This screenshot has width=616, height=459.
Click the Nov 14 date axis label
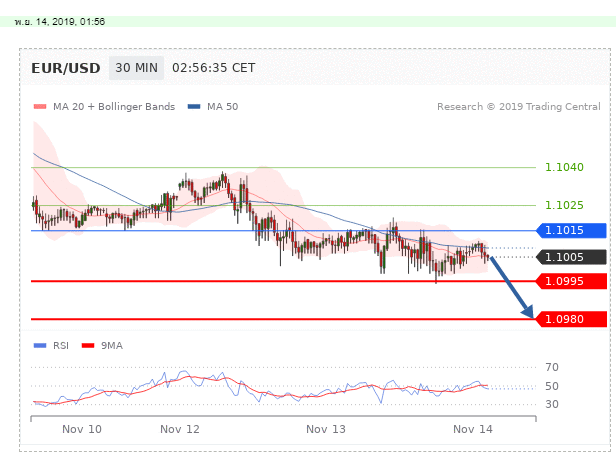(473, 429)
